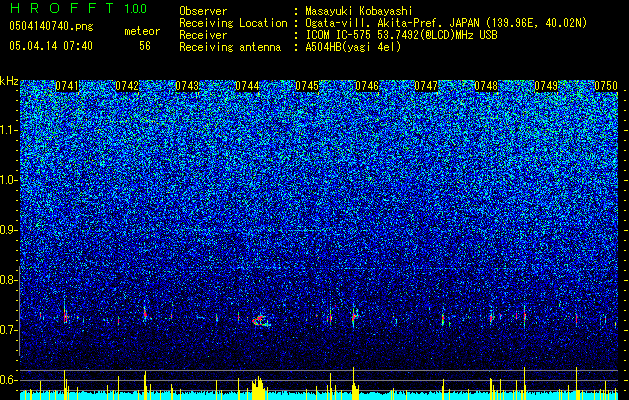Click the 0742 time marker
Screen dimensions: 629x400
click(127, 86)
